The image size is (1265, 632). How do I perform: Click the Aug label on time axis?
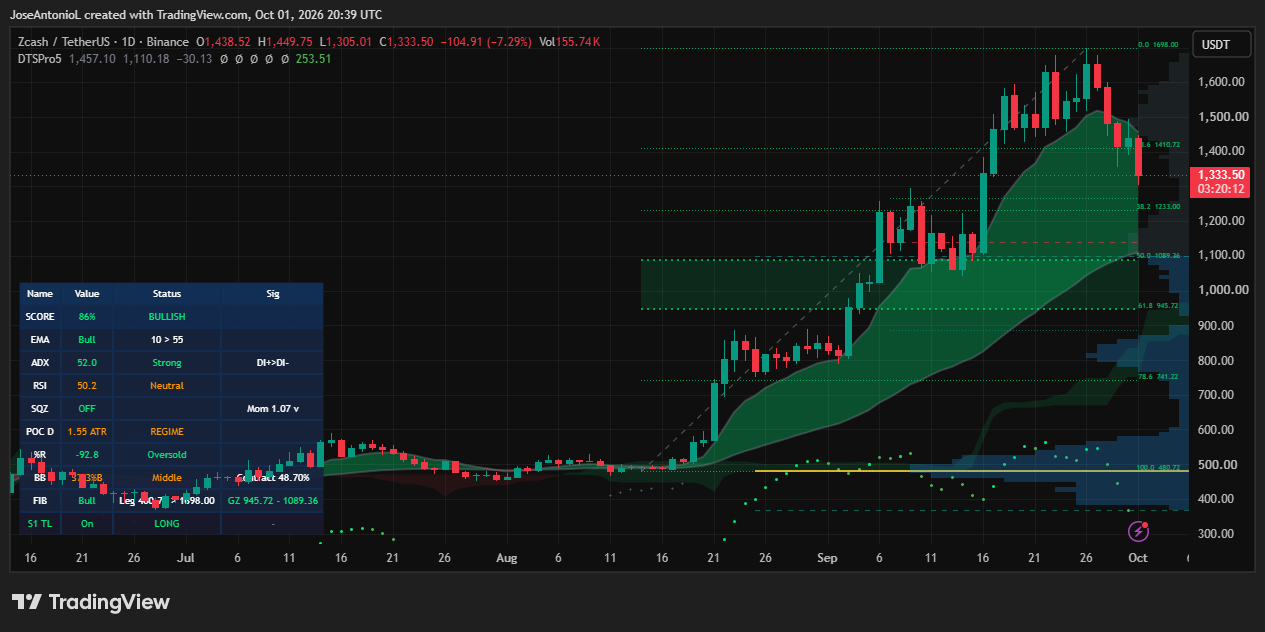click(507, 558)
